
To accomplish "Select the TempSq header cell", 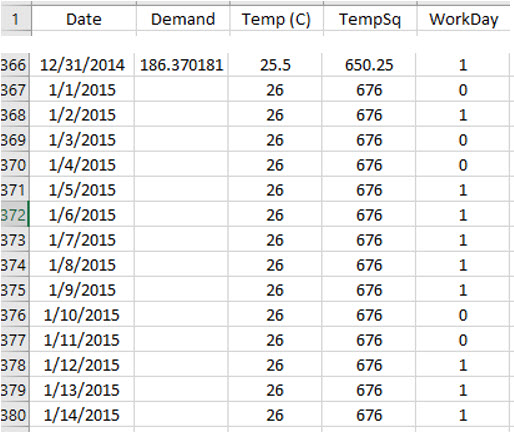I will tap(370, 19).
